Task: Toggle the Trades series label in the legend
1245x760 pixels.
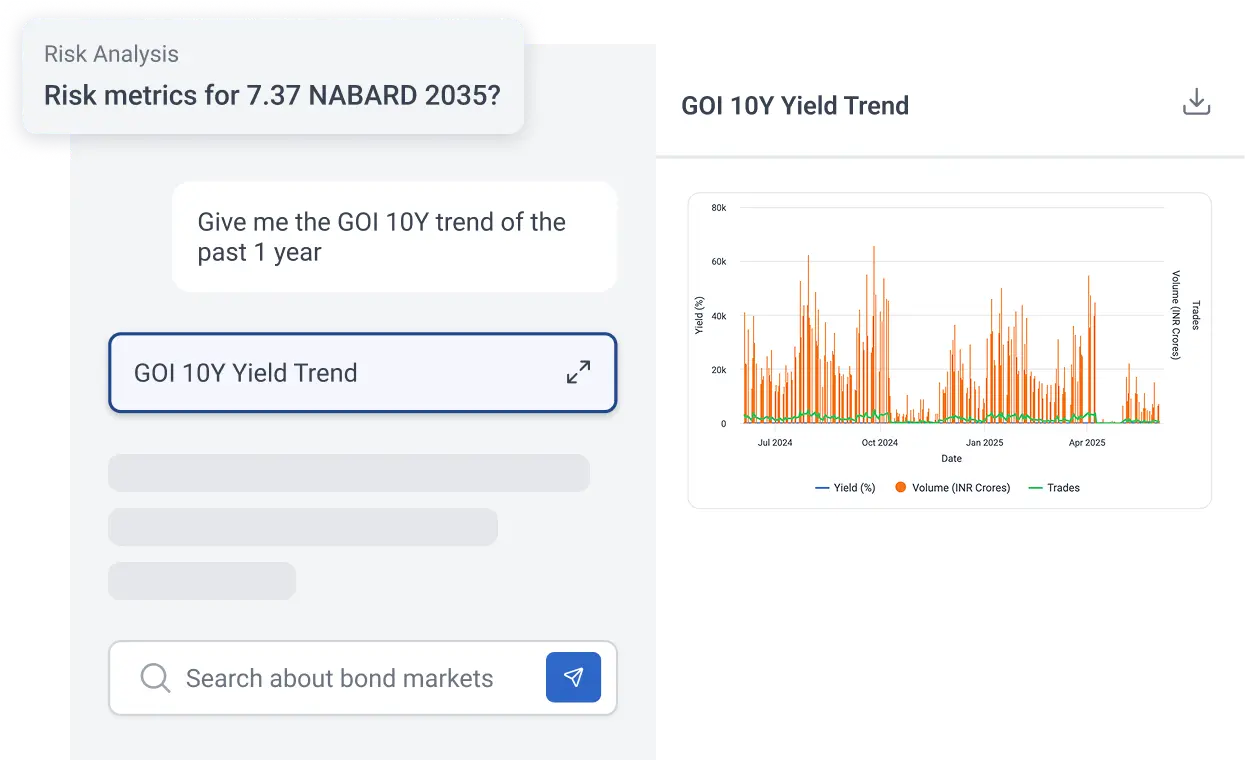Action: point(1063,488)
